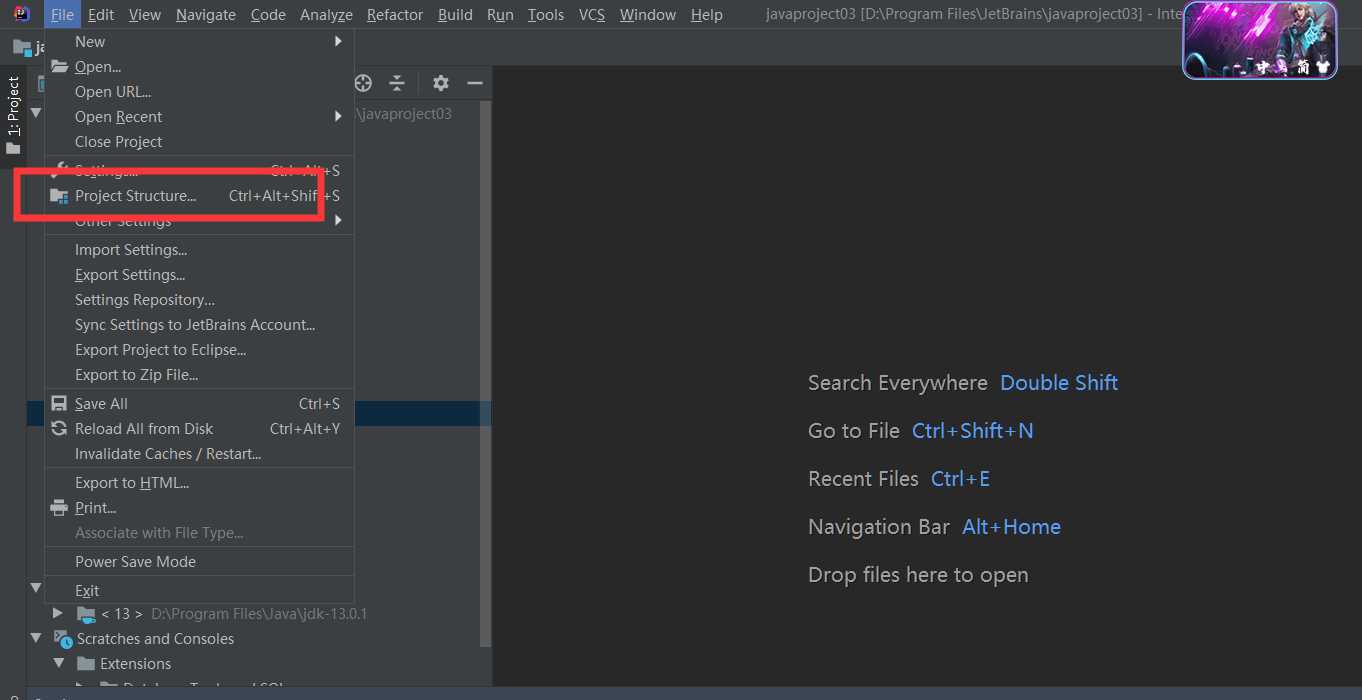
Task: Open the Build menu
Action: click(x=455, y=15)
